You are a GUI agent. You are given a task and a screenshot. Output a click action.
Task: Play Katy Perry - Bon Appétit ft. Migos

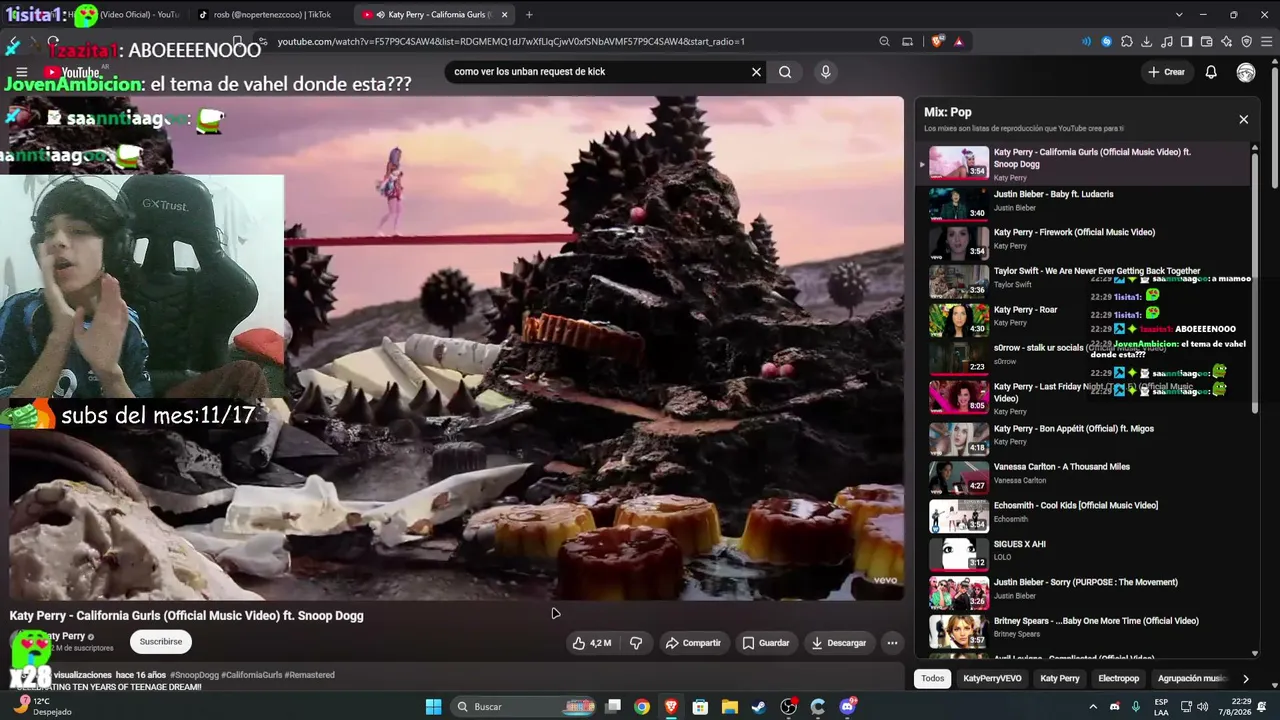[1085, 437]
